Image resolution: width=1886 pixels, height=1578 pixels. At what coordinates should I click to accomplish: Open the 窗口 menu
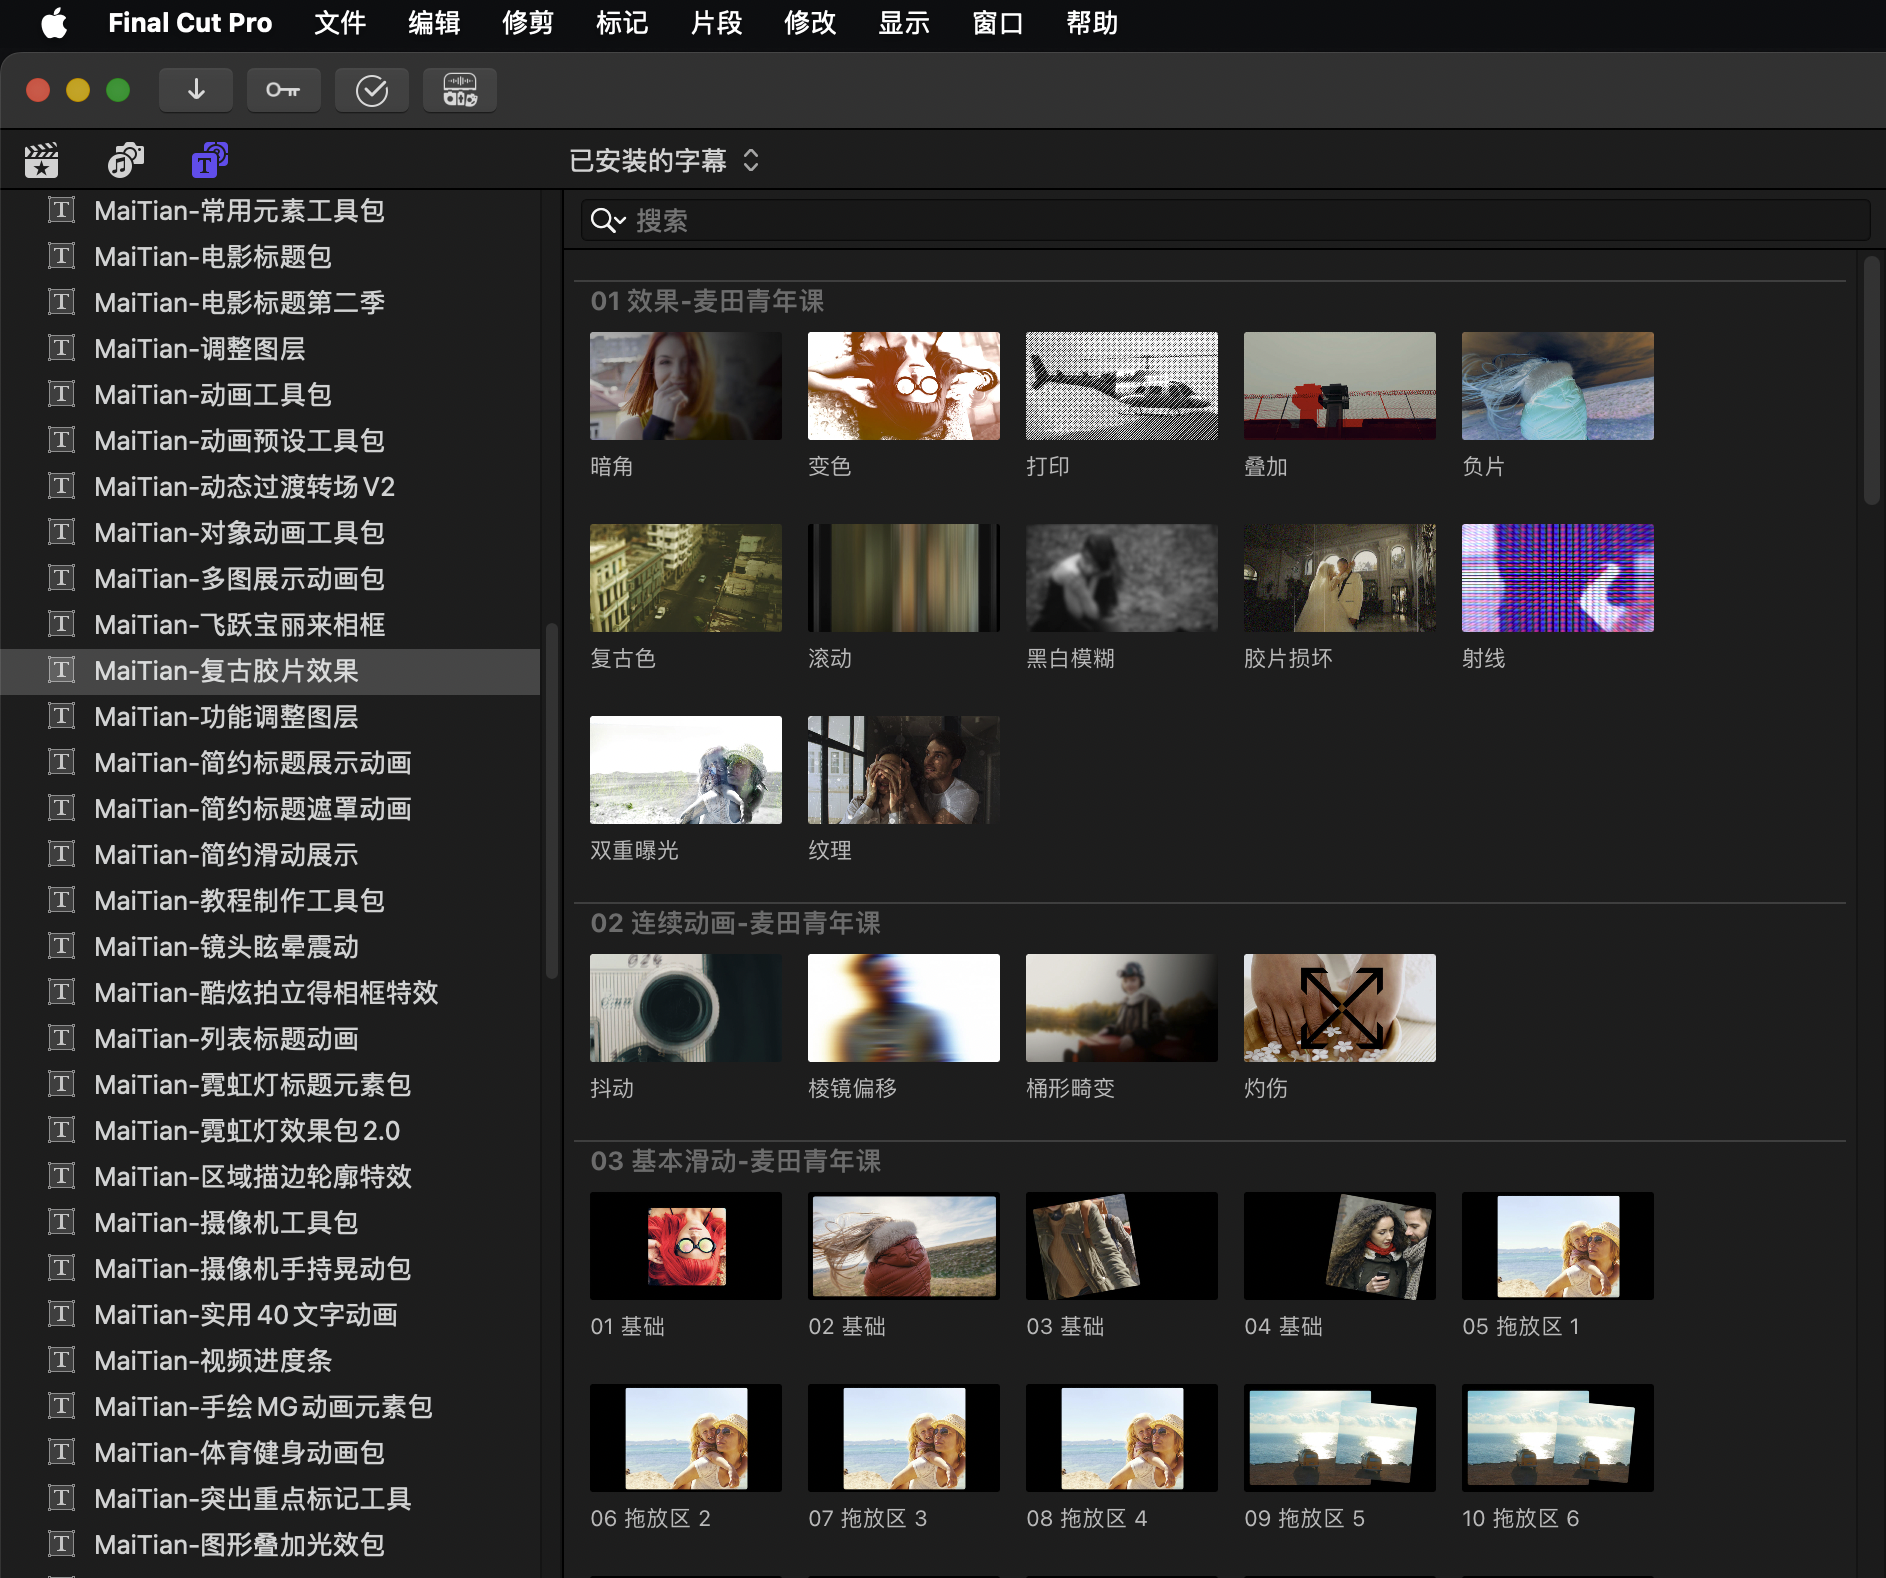point(998,23)
